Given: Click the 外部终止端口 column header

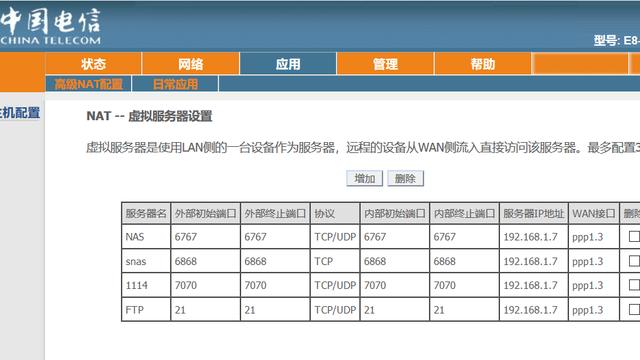Looking at the screenshot, I should pyautogui.click(x=275, y=213).
